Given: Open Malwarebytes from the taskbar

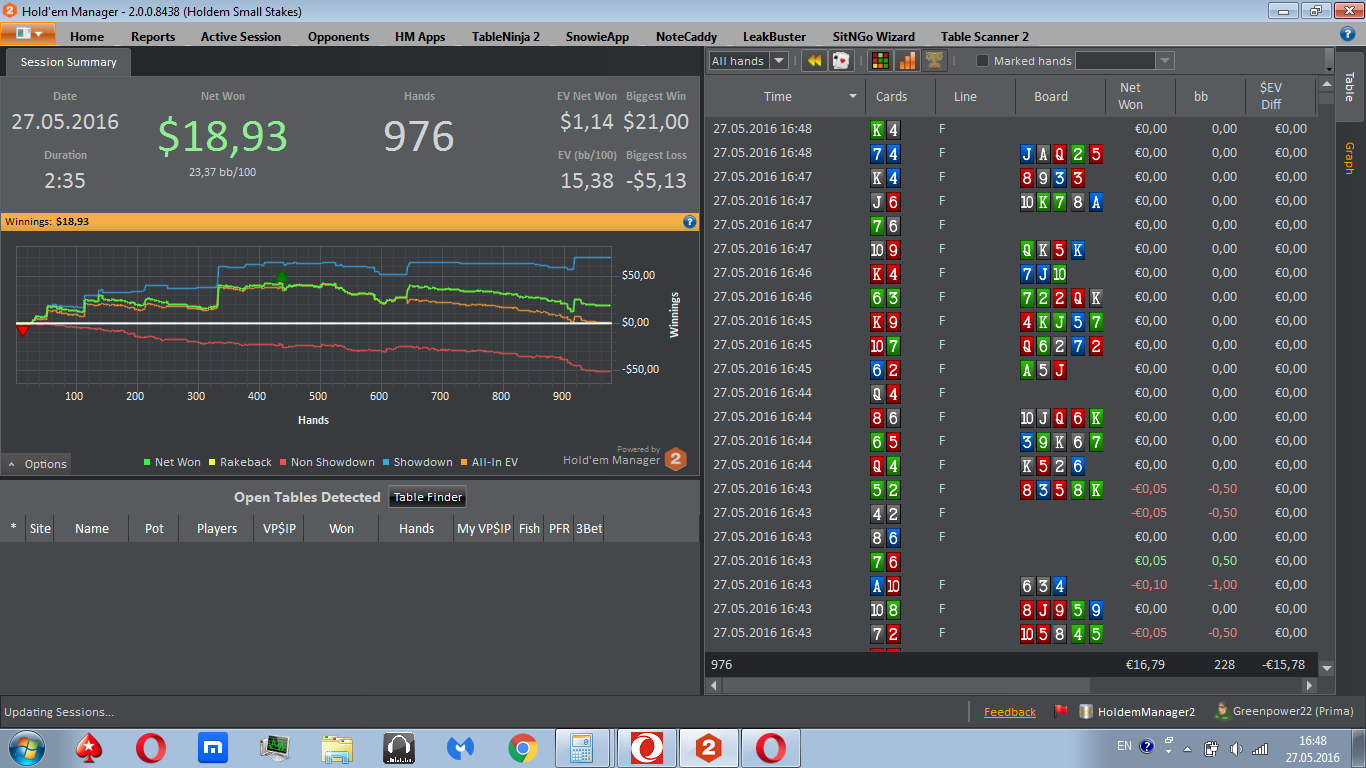Looking at the screenshot, I should point(460,747).
